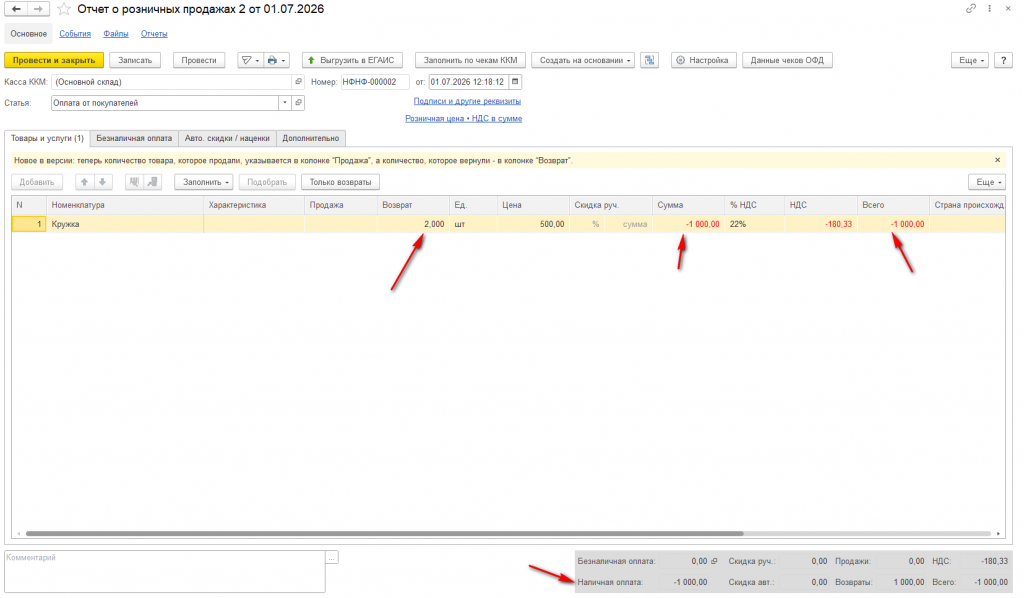The height and width of the screenshot is (598, 1024).
Task: Click the Записать button
Action: click(x=135, y=60)
